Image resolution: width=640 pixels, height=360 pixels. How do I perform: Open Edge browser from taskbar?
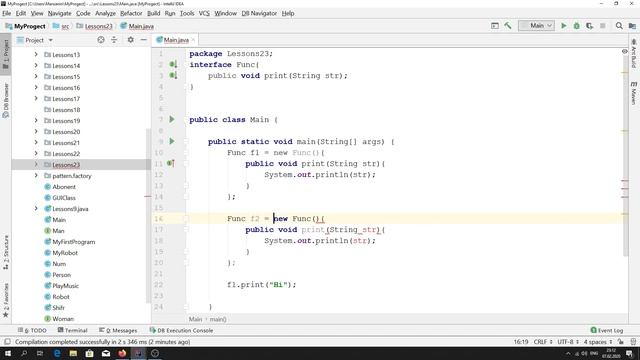[x=57, y=353]
